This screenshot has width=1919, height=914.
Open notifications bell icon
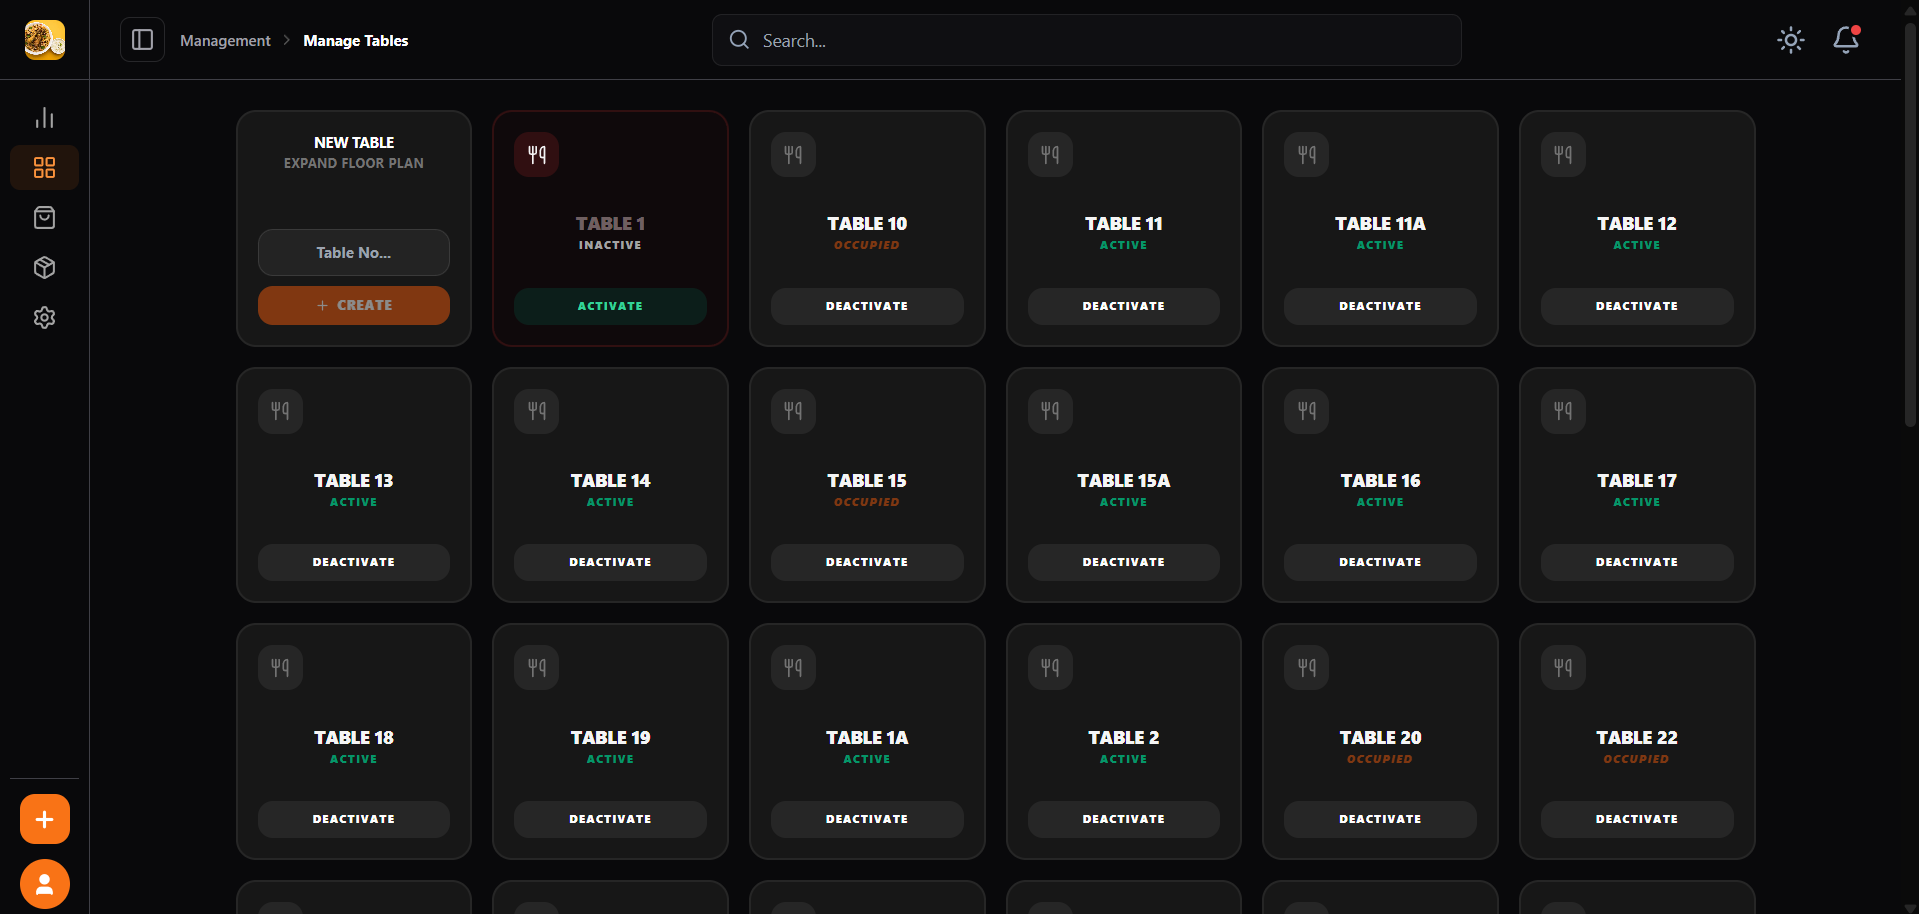pos(1845,40)
